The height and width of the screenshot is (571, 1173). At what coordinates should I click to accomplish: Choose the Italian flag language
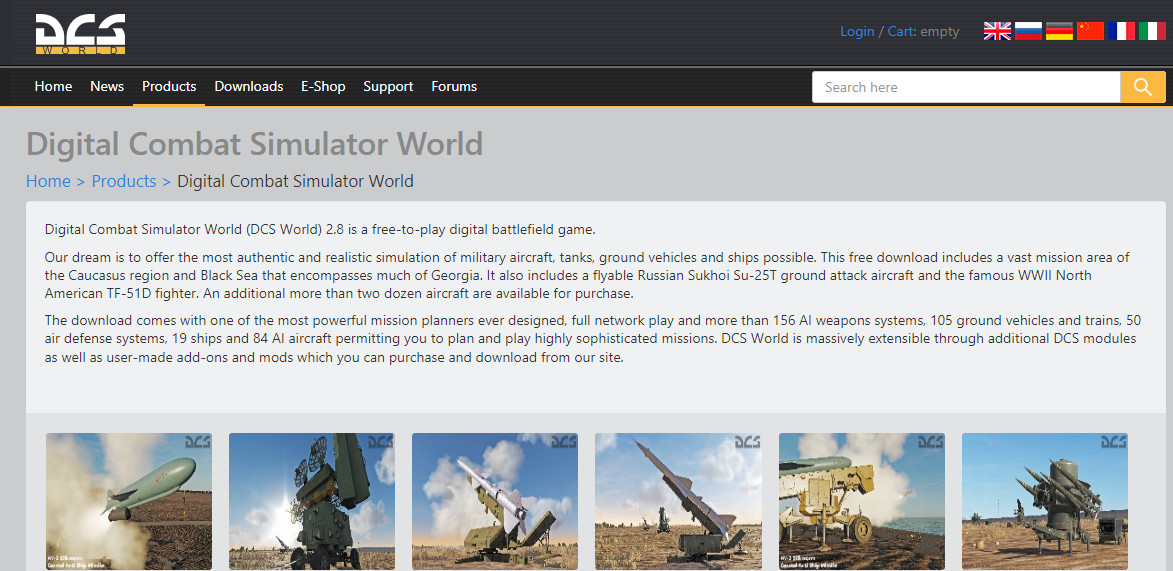[x=1152, y=31]
